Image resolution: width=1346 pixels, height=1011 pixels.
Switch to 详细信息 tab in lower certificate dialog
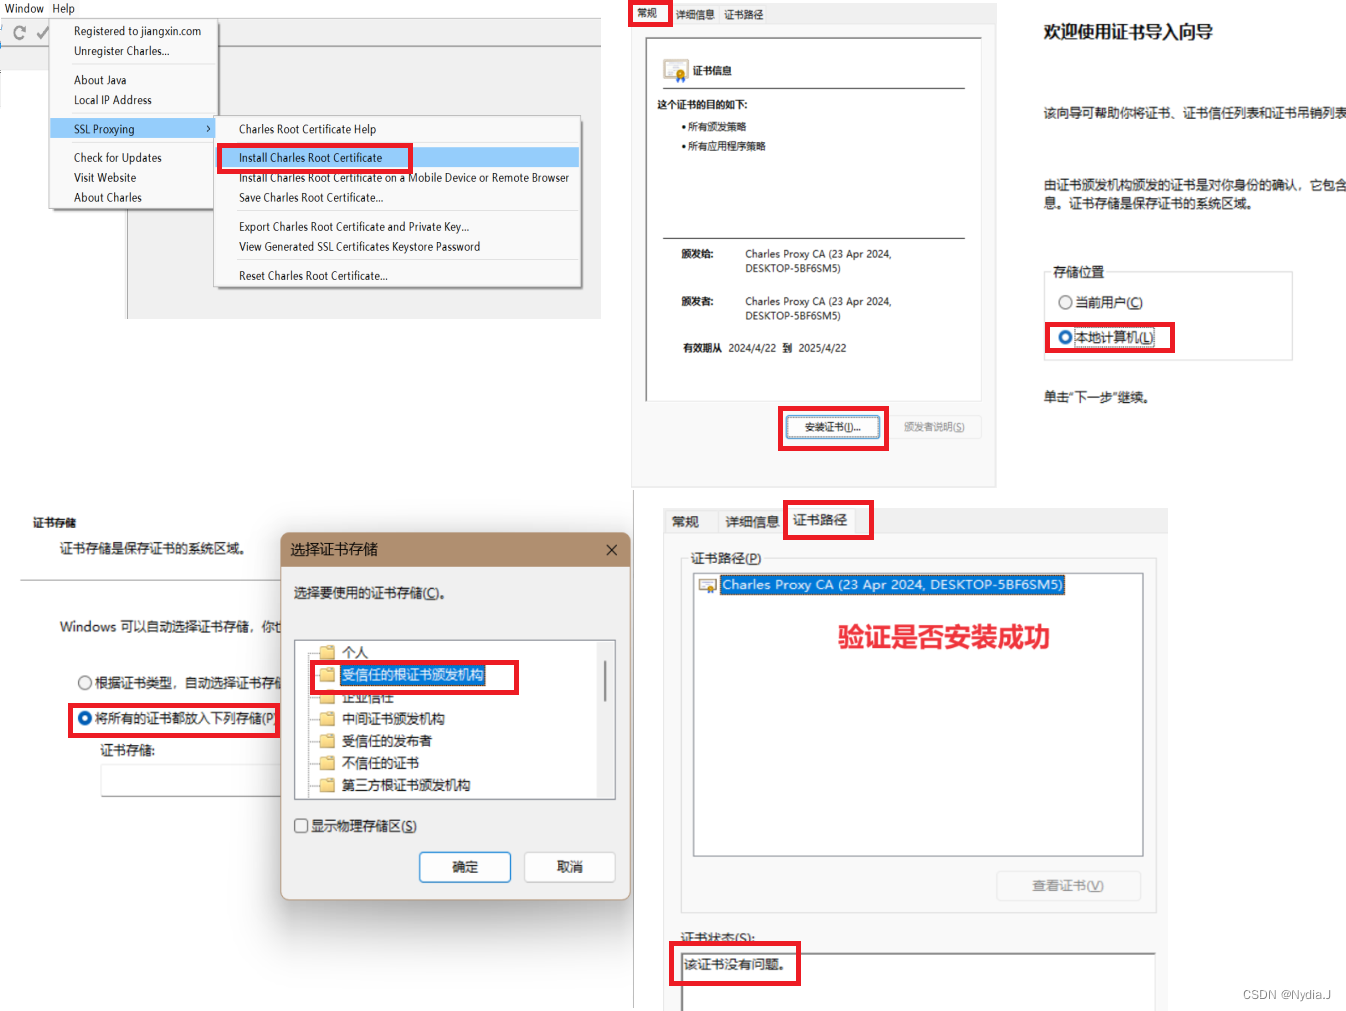click(x=752, y=522)
